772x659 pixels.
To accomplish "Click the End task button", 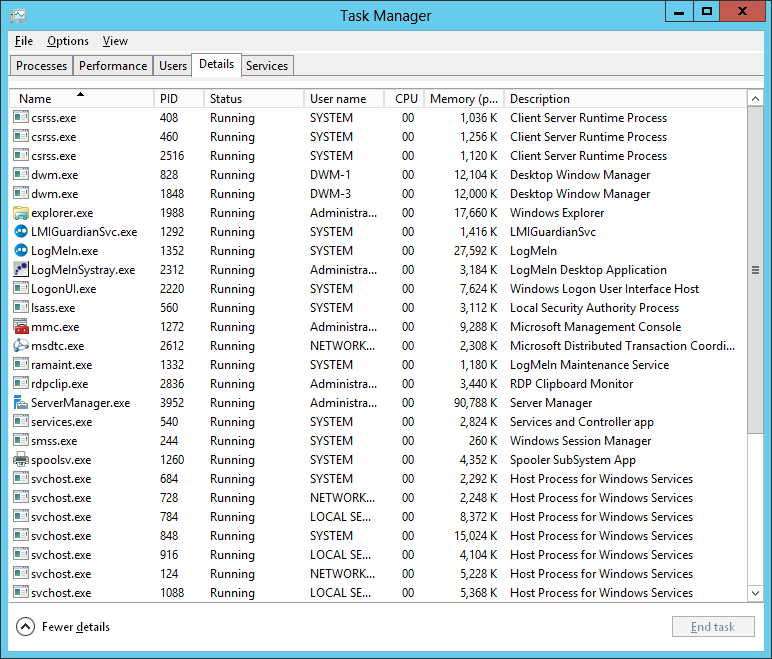I will click(x=713, y=626).
